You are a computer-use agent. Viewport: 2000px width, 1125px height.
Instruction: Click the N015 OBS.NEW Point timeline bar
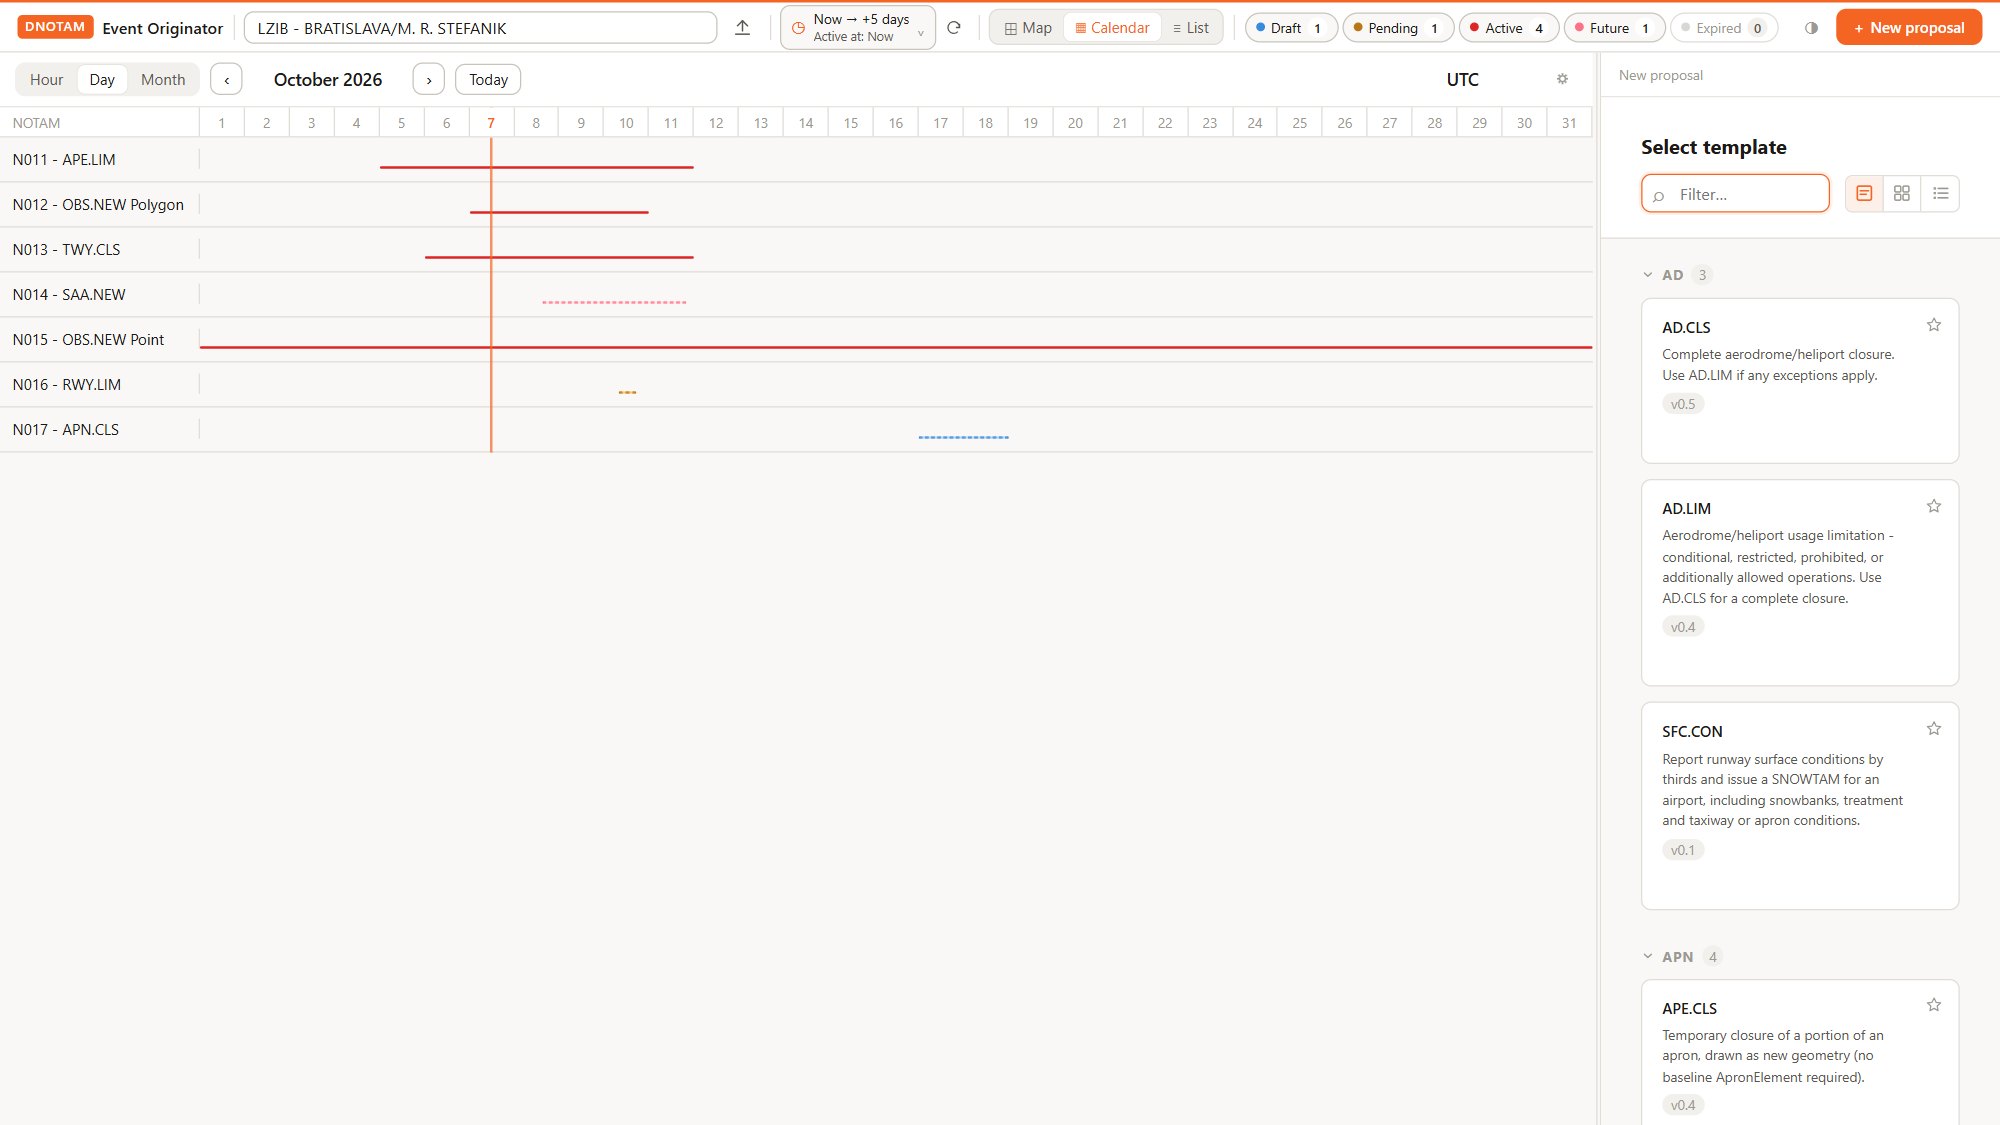[896, 347]
